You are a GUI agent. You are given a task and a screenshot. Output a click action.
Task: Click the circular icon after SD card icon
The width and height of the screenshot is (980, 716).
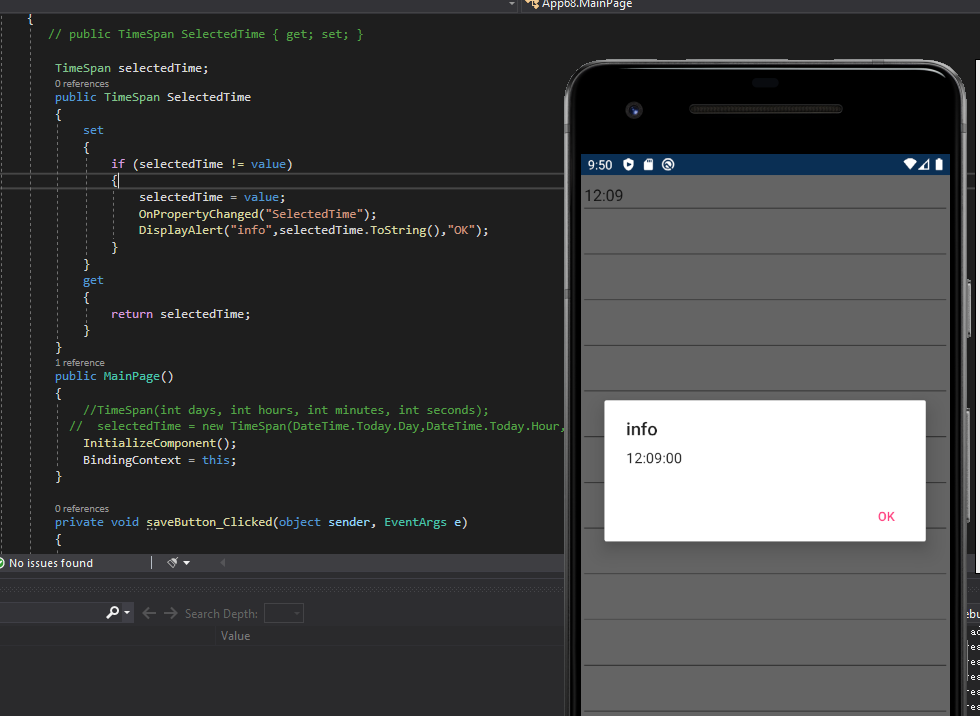668,165
